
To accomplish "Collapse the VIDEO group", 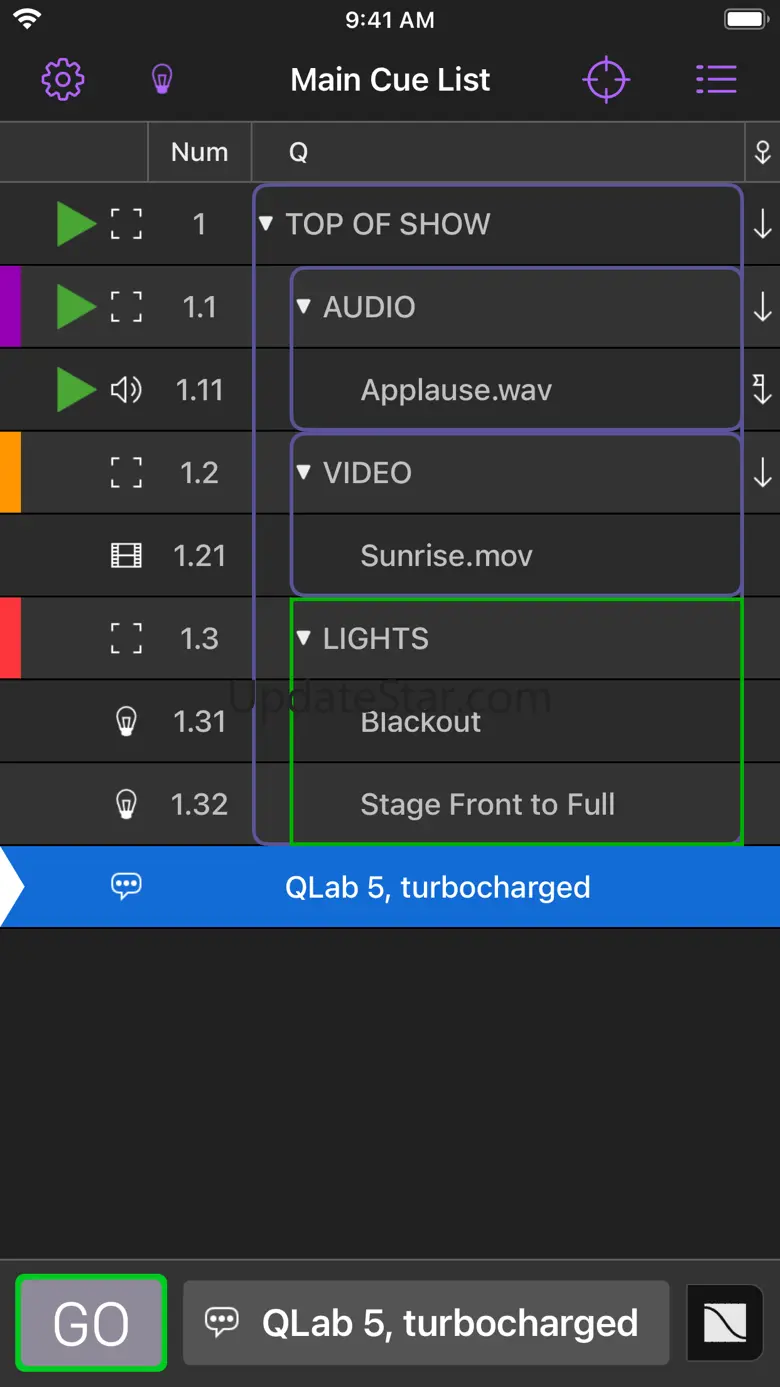I will coord(304,472).
